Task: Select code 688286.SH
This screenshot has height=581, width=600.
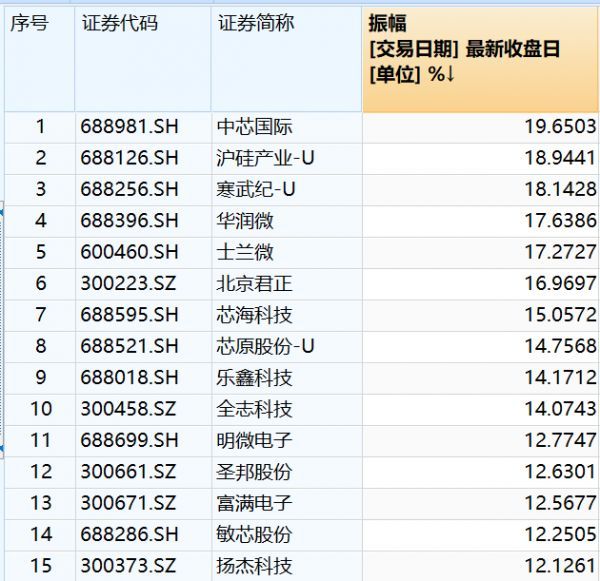Action: (129, 535)
